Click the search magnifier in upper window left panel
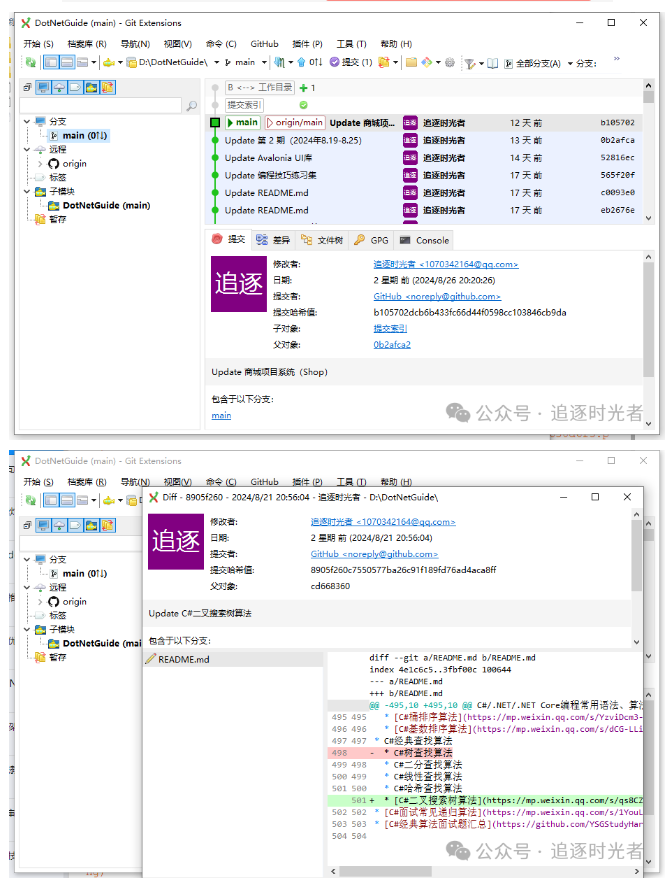Image resolution: width=666 pixels, height=891 pixels. (x=192, y=106)
